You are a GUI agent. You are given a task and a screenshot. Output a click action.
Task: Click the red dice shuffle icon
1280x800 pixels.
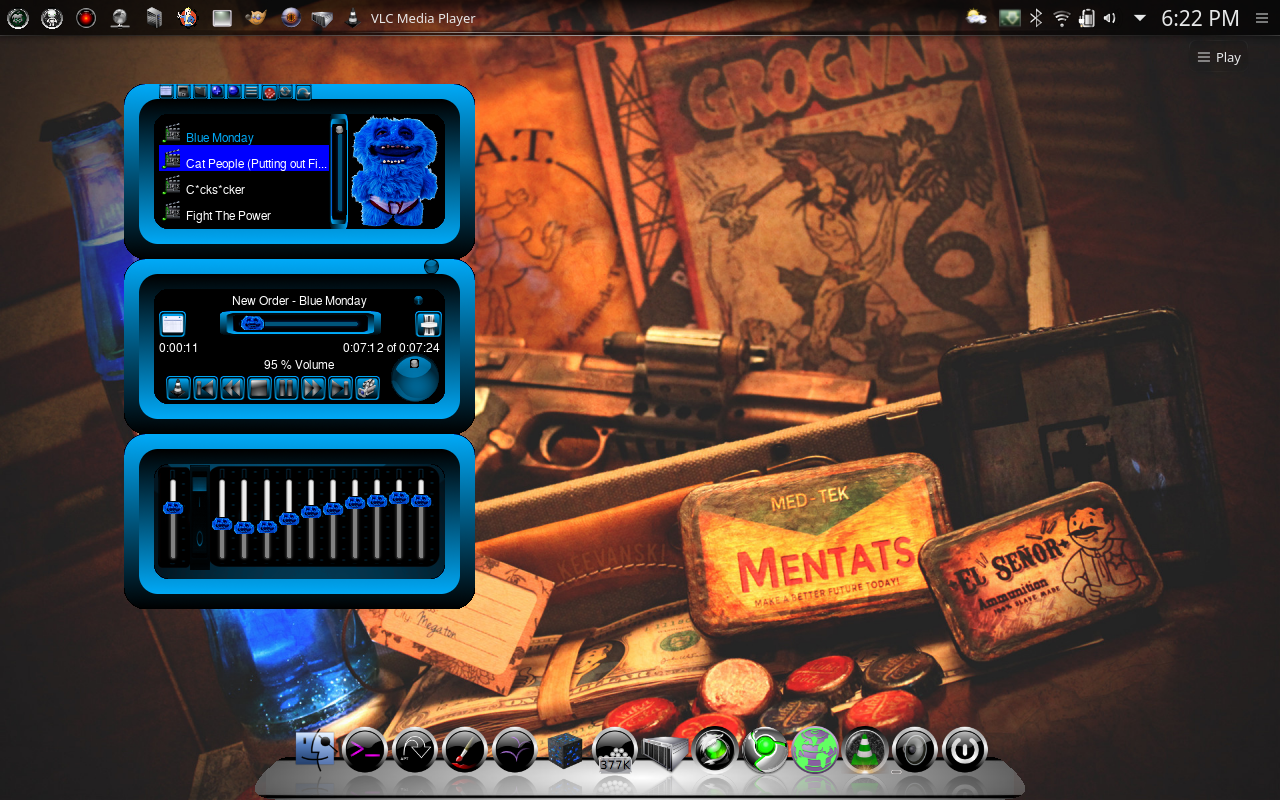[269, 92]
